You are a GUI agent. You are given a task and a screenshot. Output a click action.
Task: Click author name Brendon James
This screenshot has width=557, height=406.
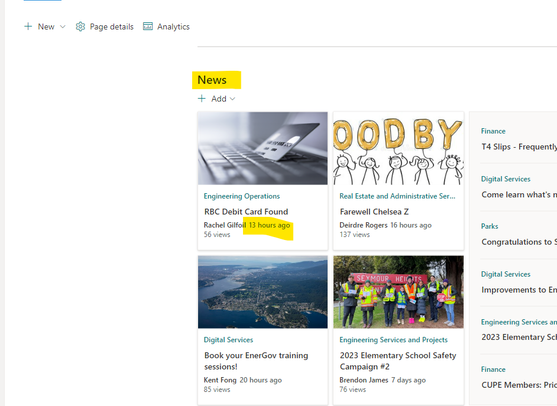point(364,380)
